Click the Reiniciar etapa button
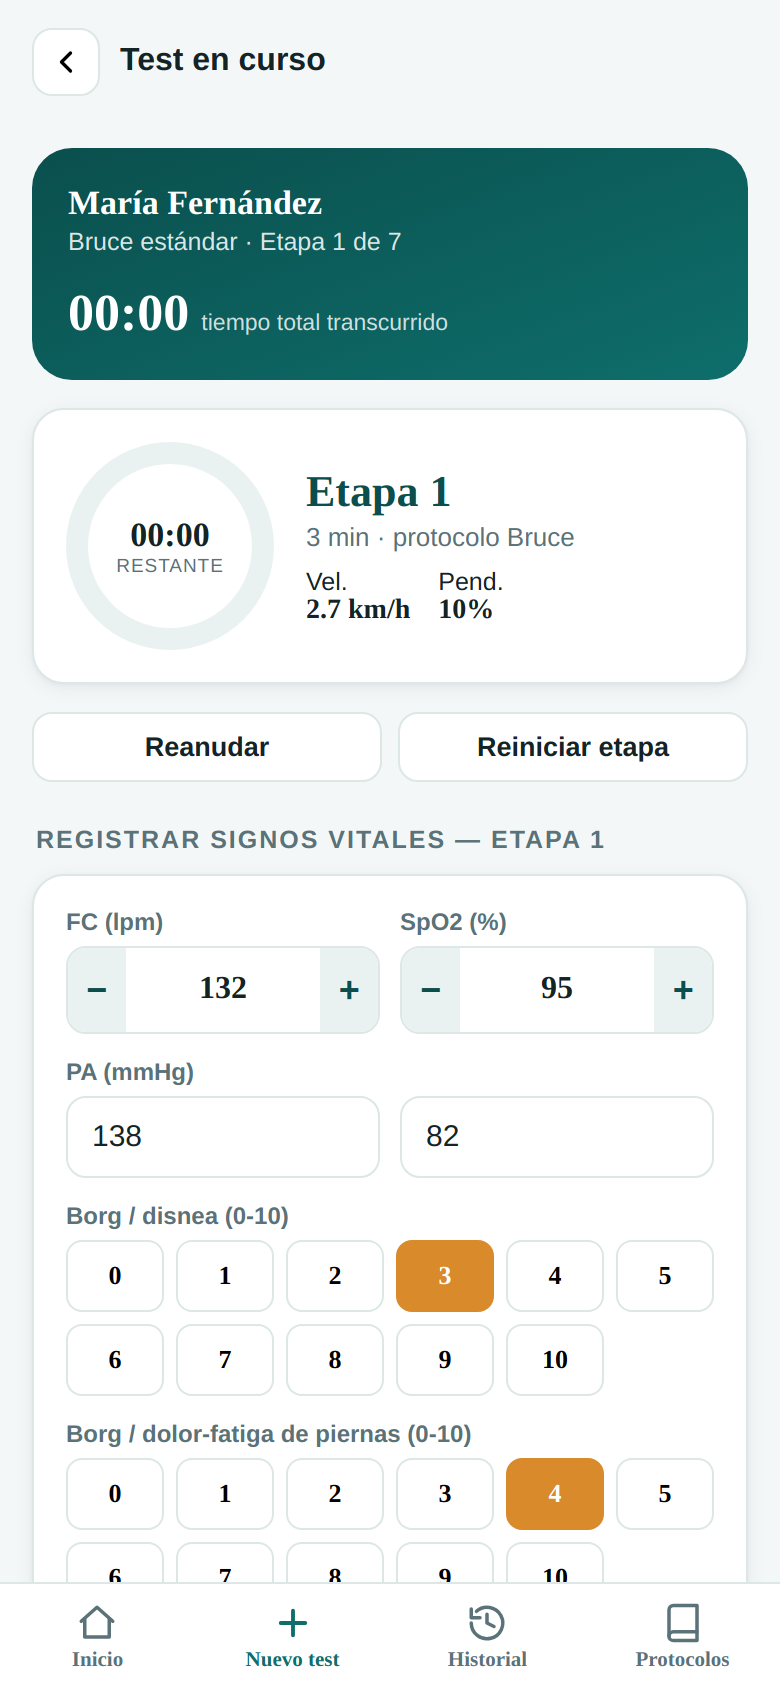 tap(573, 747)
